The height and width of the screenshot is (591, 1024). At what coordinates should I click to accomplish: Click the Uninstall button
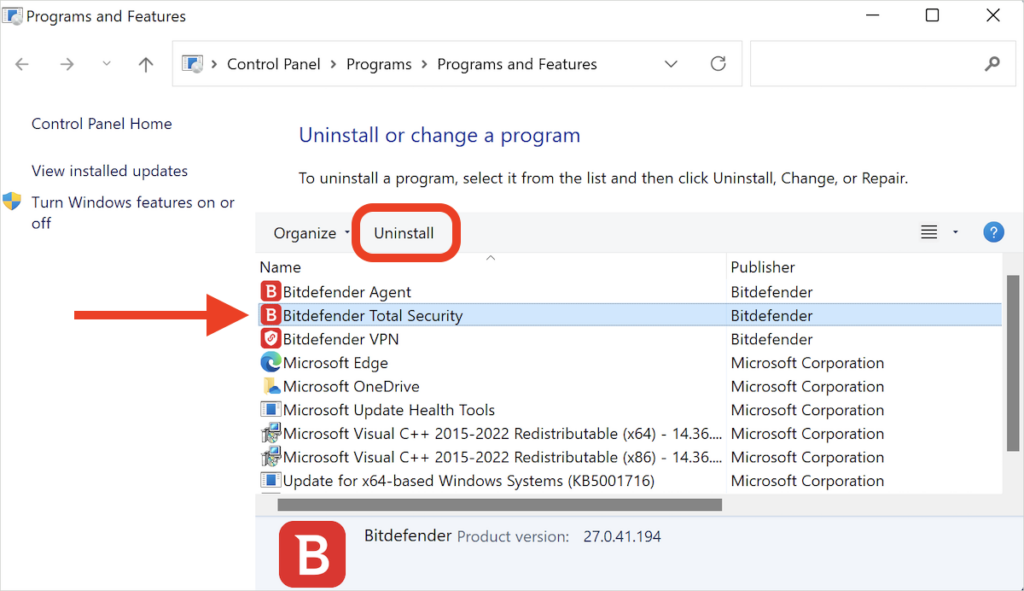click(x=405, y=232)
